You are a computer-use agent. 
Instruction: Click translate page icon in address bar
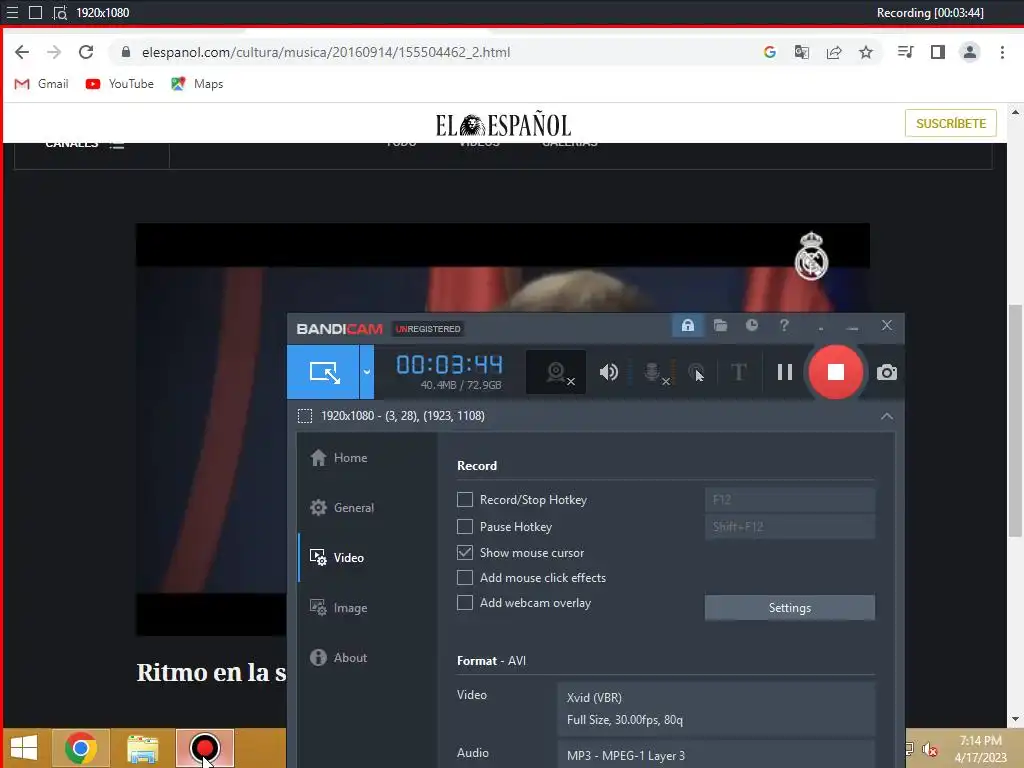point(802,52)
